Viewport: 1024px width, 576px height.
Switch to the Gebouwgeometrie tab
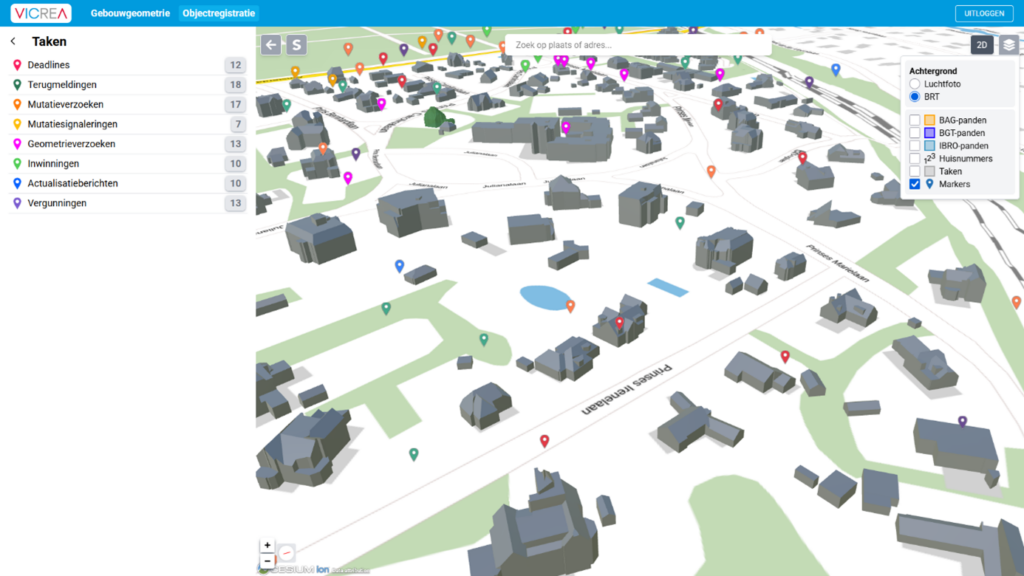130,14
